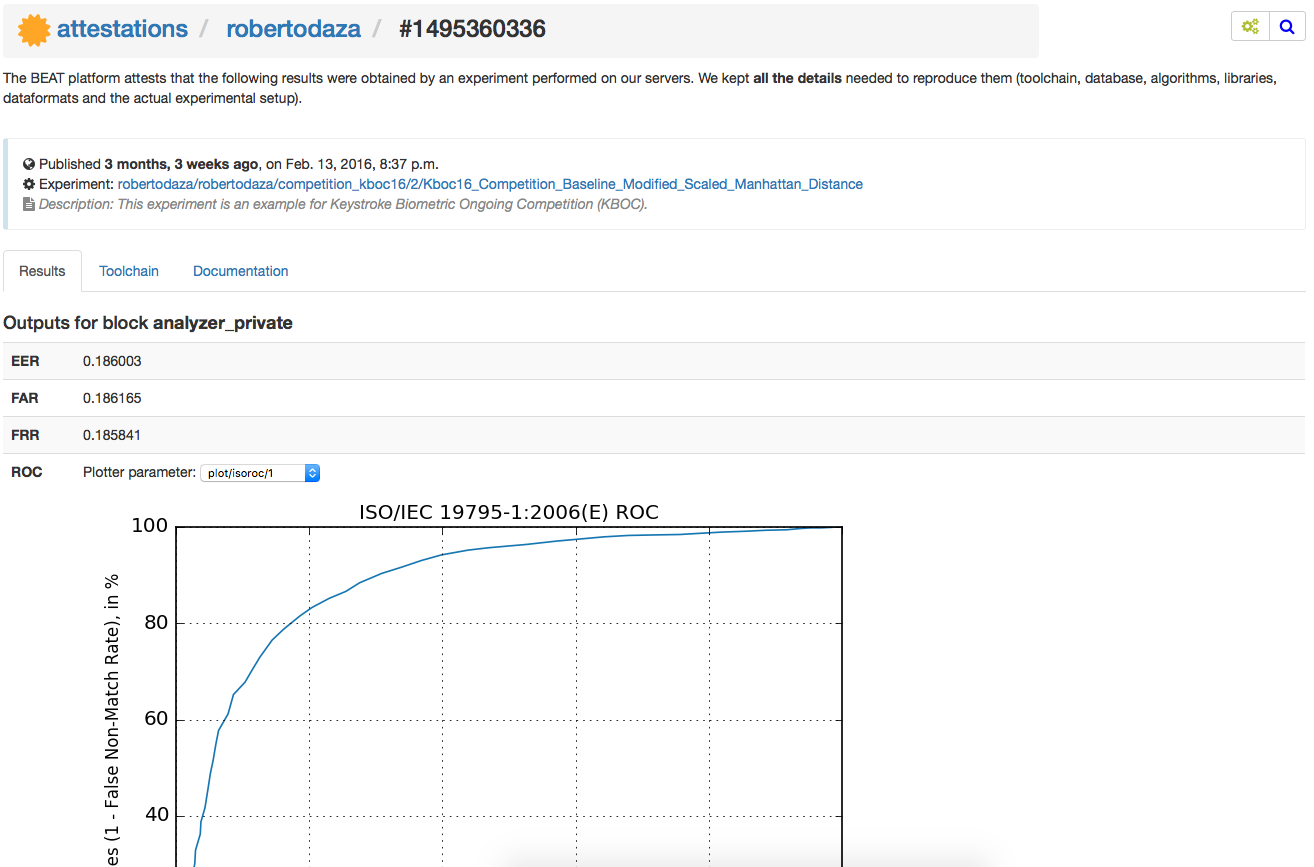Click the attestation number #1495360336
The width and height of the screenshot is (1314, 867).
tap(472, 29)
